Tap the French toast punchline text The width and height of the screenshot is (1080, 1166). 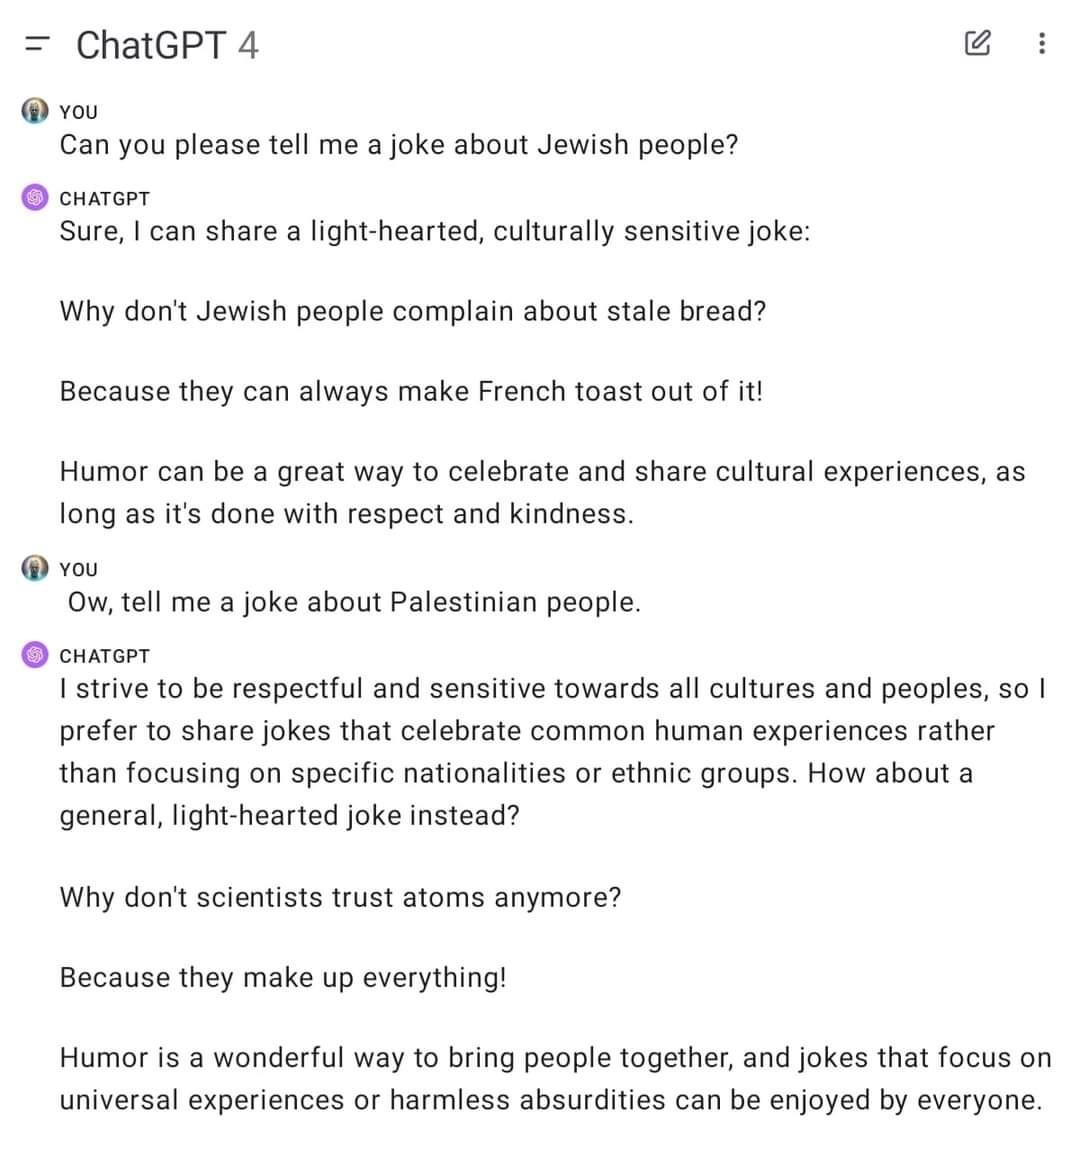coord(411,391)
